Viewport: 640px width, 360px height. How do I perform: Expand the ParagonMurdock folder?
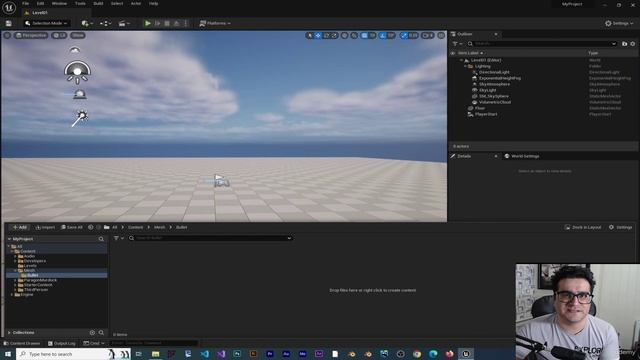[x=16, y=280]
